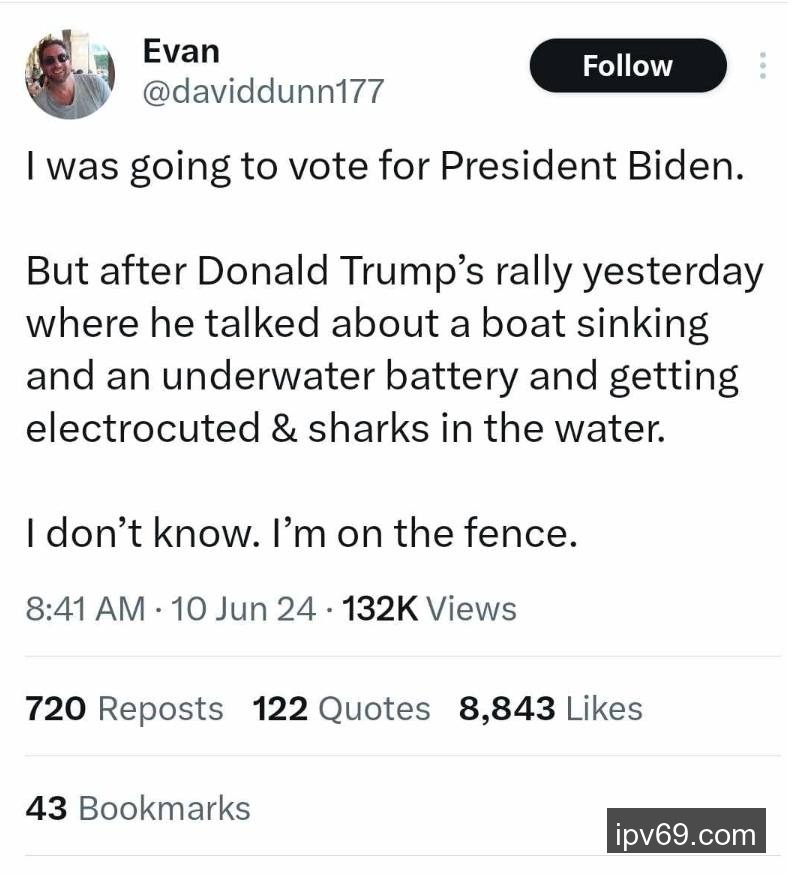Click the word "electrocuted"
Viewport: 788px width, 875px height.
click(x=141, y=428)
